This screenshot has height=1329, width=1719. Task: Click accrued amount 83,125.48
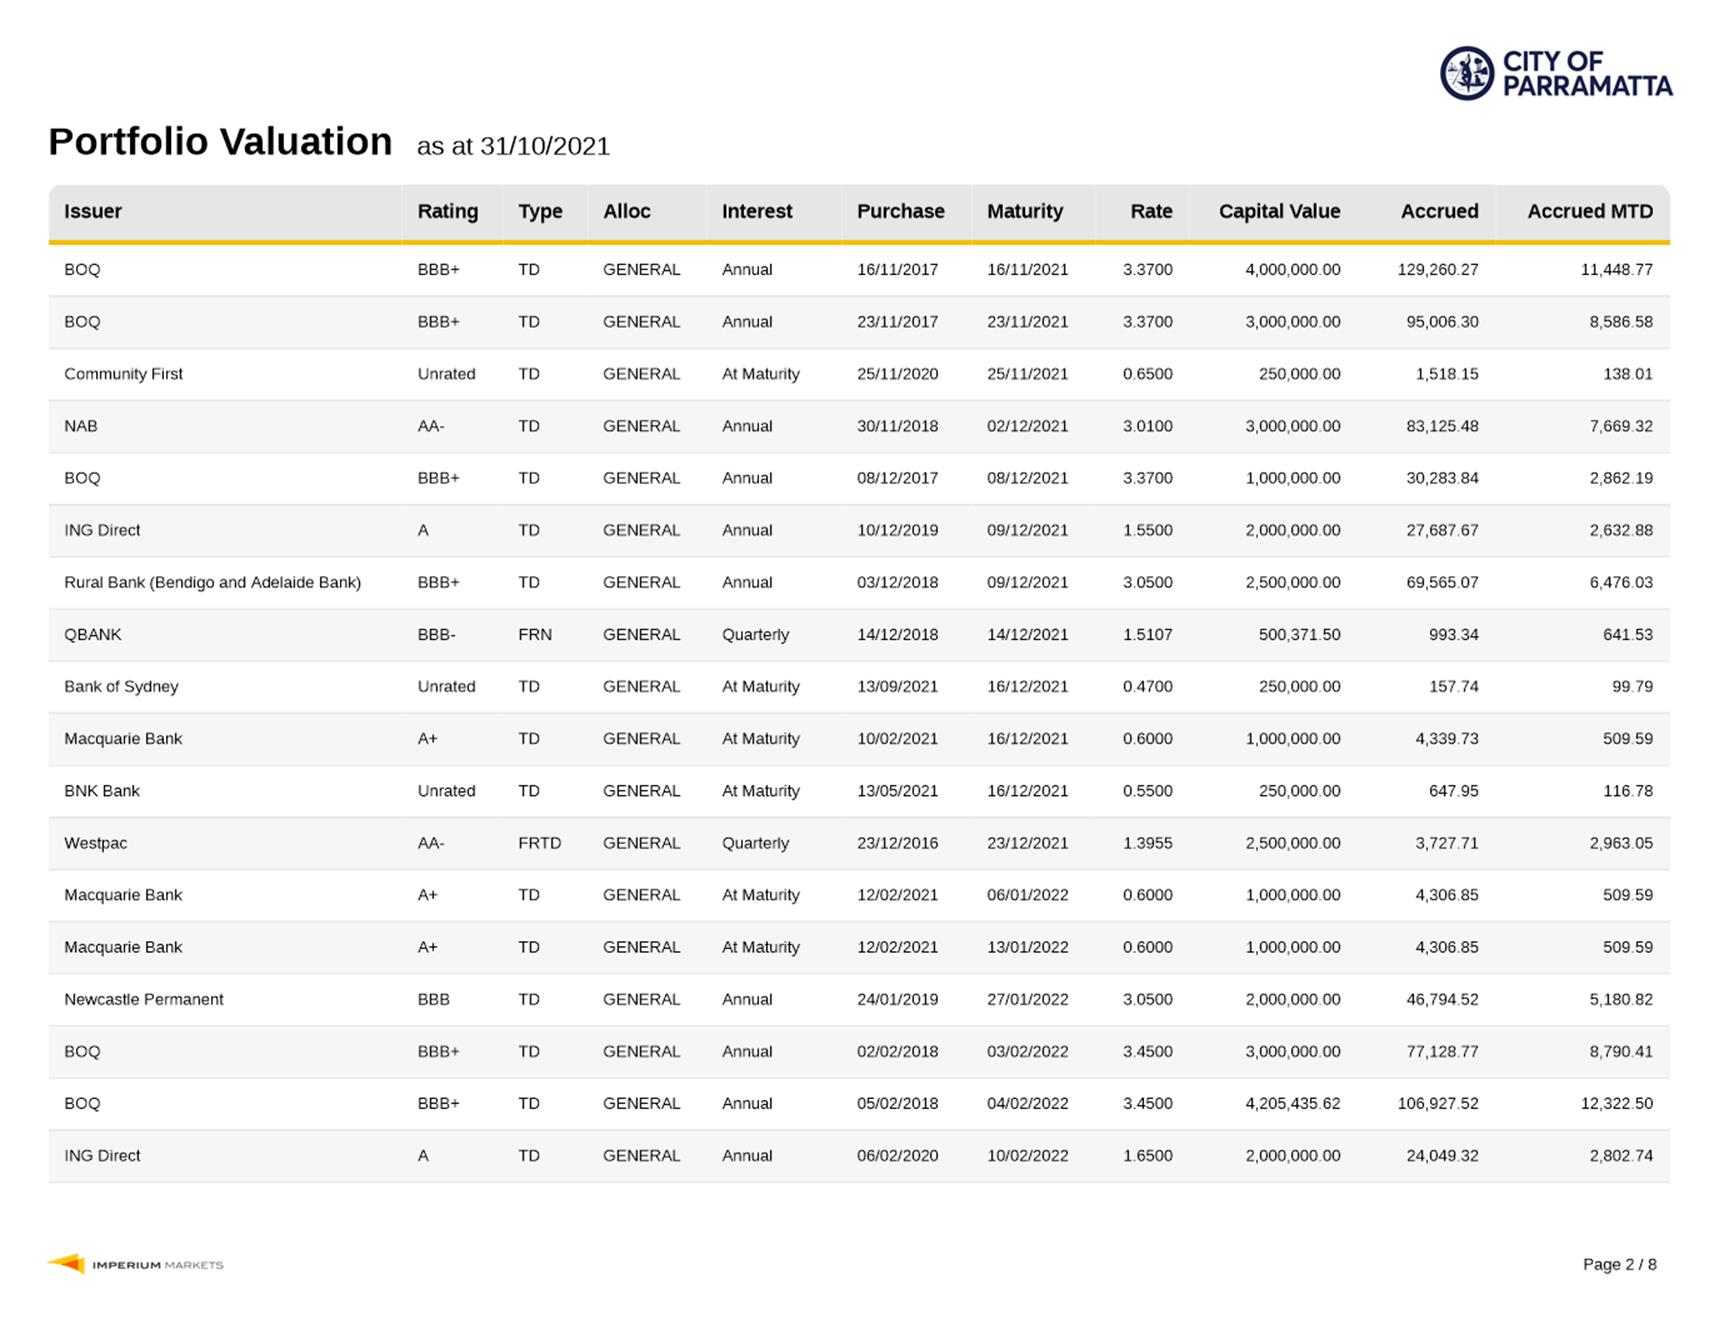click(x=1442, y=426)
